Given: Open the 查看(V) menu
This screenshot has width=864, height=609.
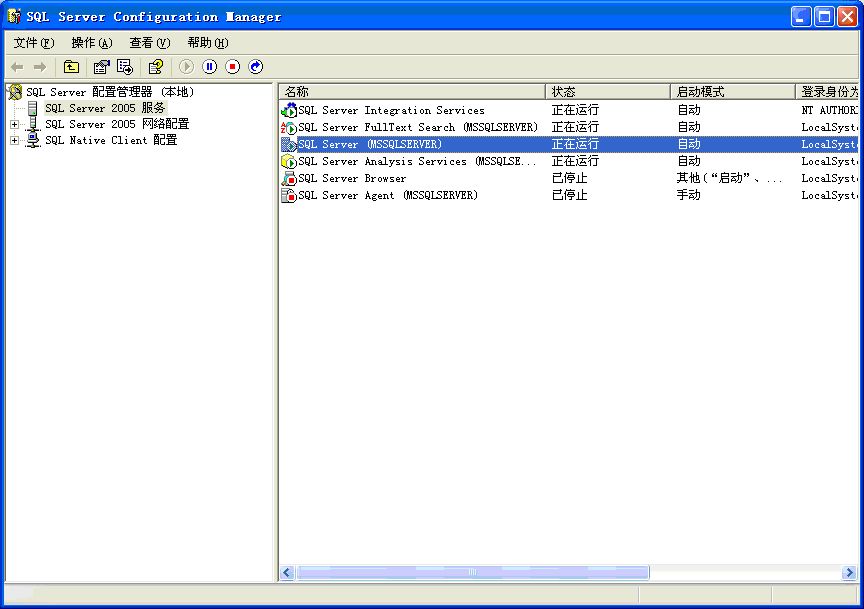Looking at the screenshot, I should point(149,43).
